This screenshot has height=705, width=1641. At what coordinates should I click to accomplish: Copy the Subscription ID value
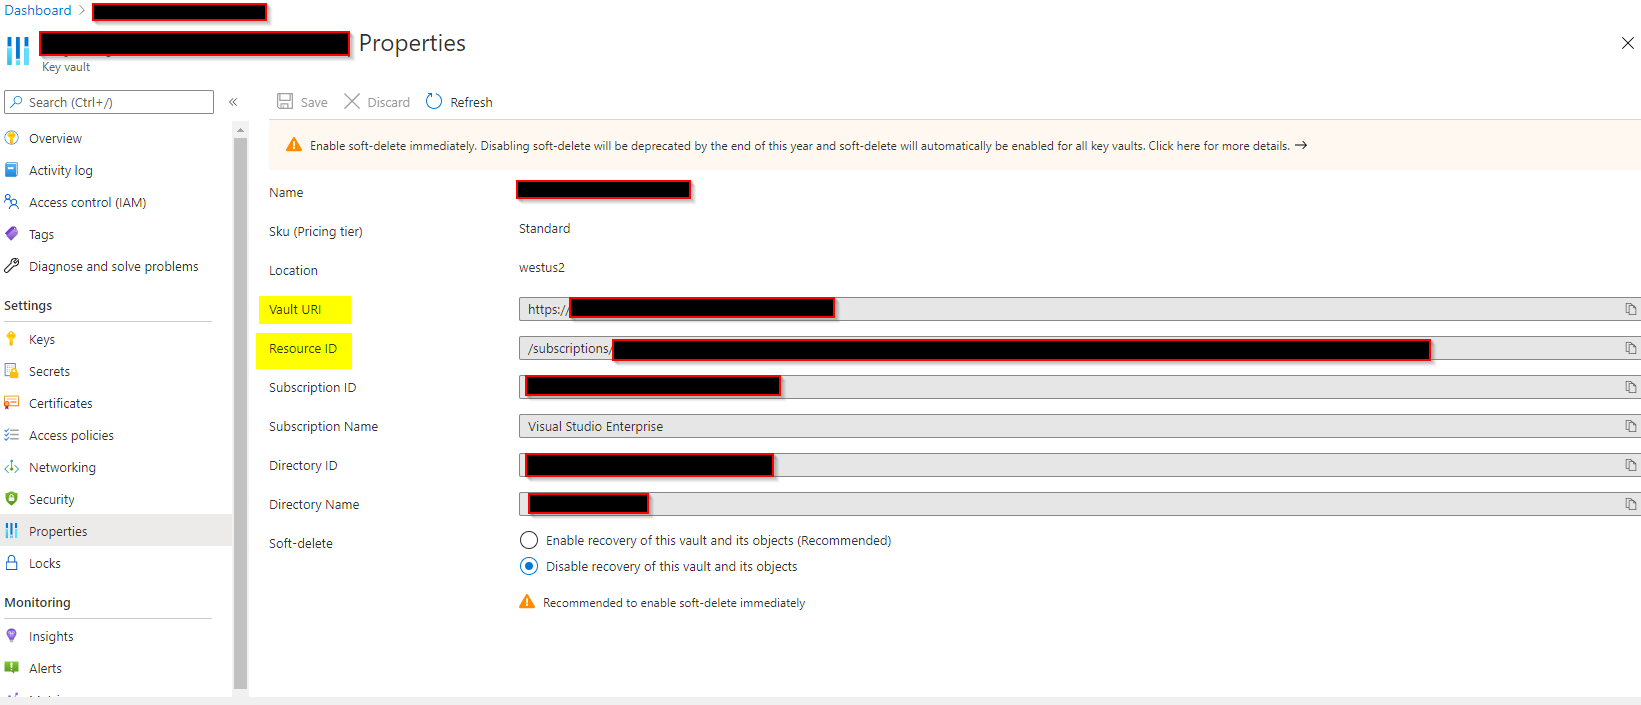click(1630, 388)
